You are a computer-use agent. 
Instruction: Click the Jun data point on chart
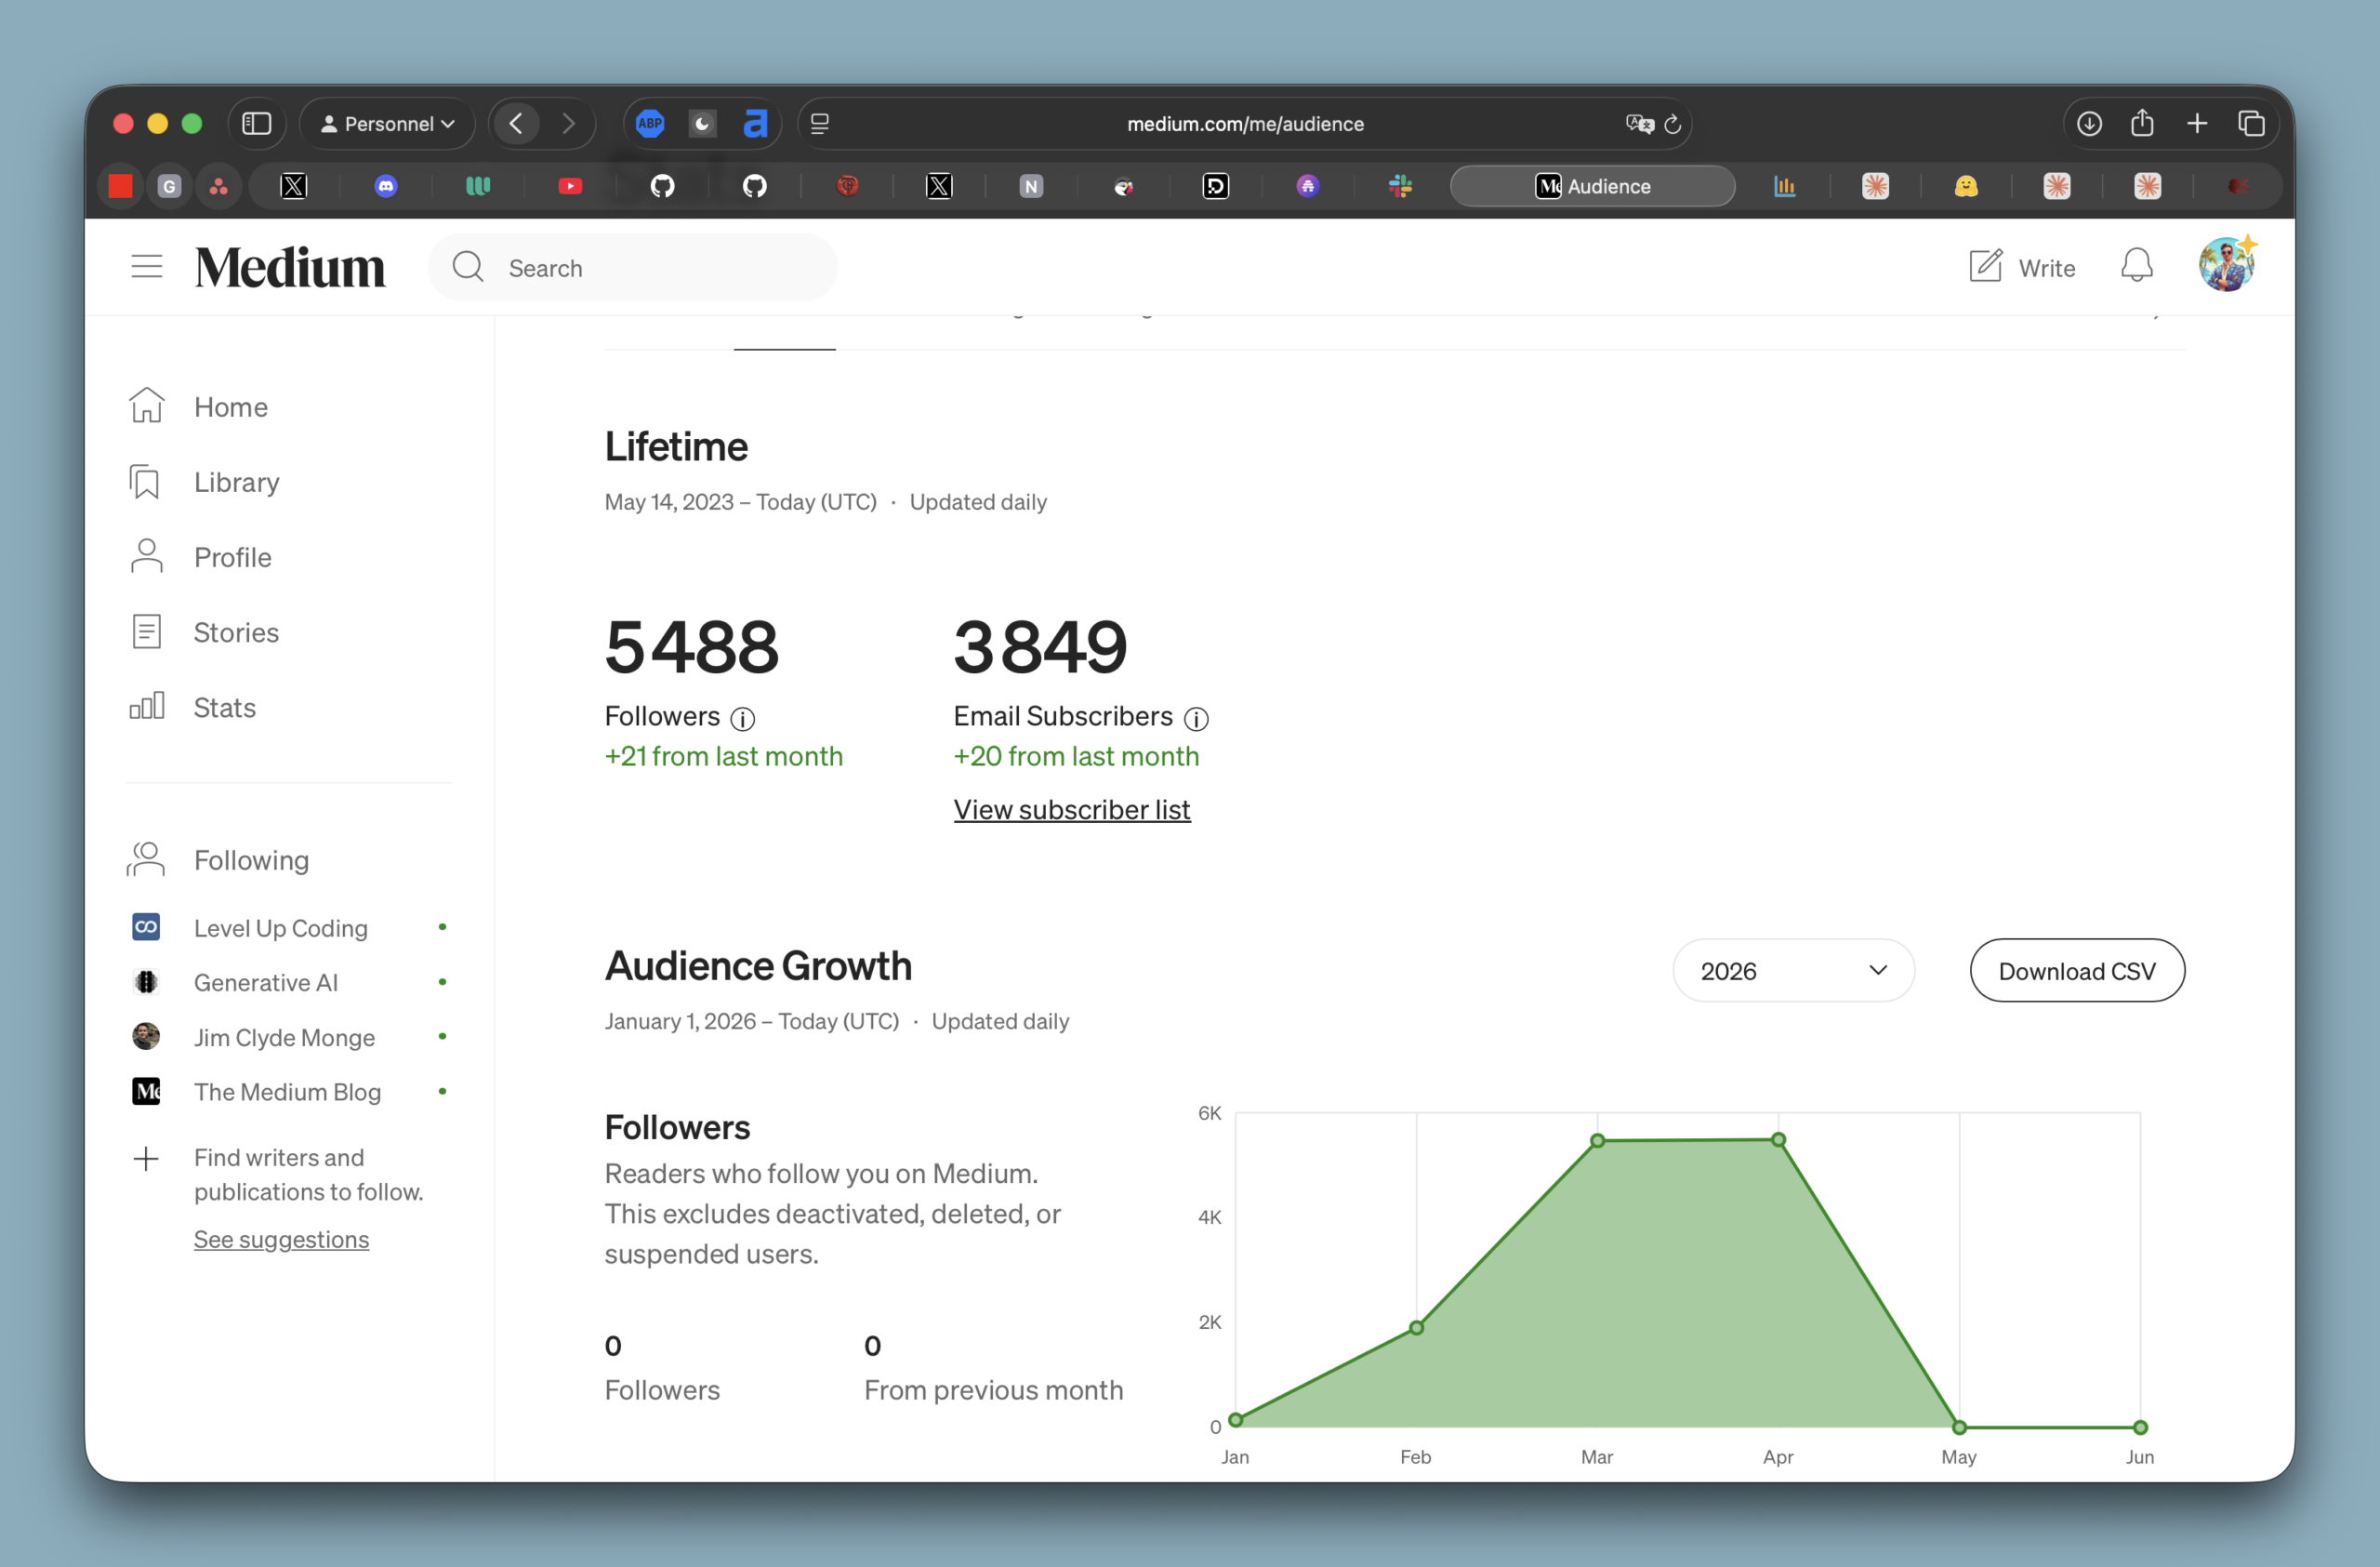pos(2140,1427)
